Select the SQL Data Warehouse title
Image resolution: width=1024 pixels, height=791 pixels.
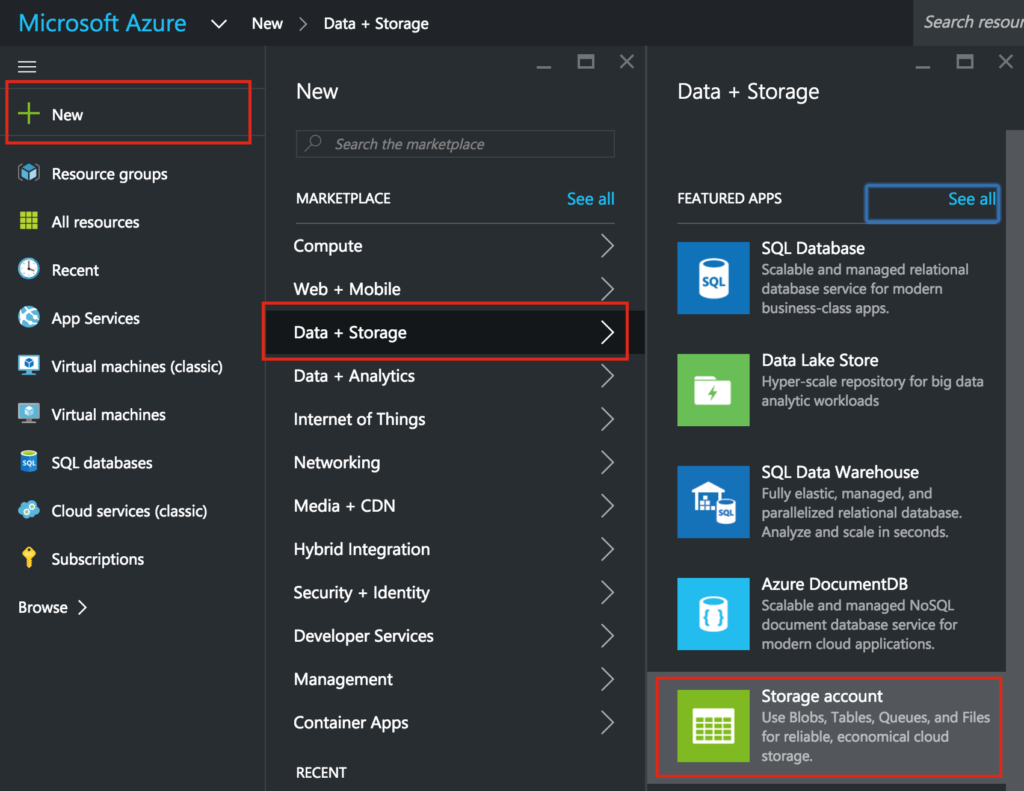840,472
